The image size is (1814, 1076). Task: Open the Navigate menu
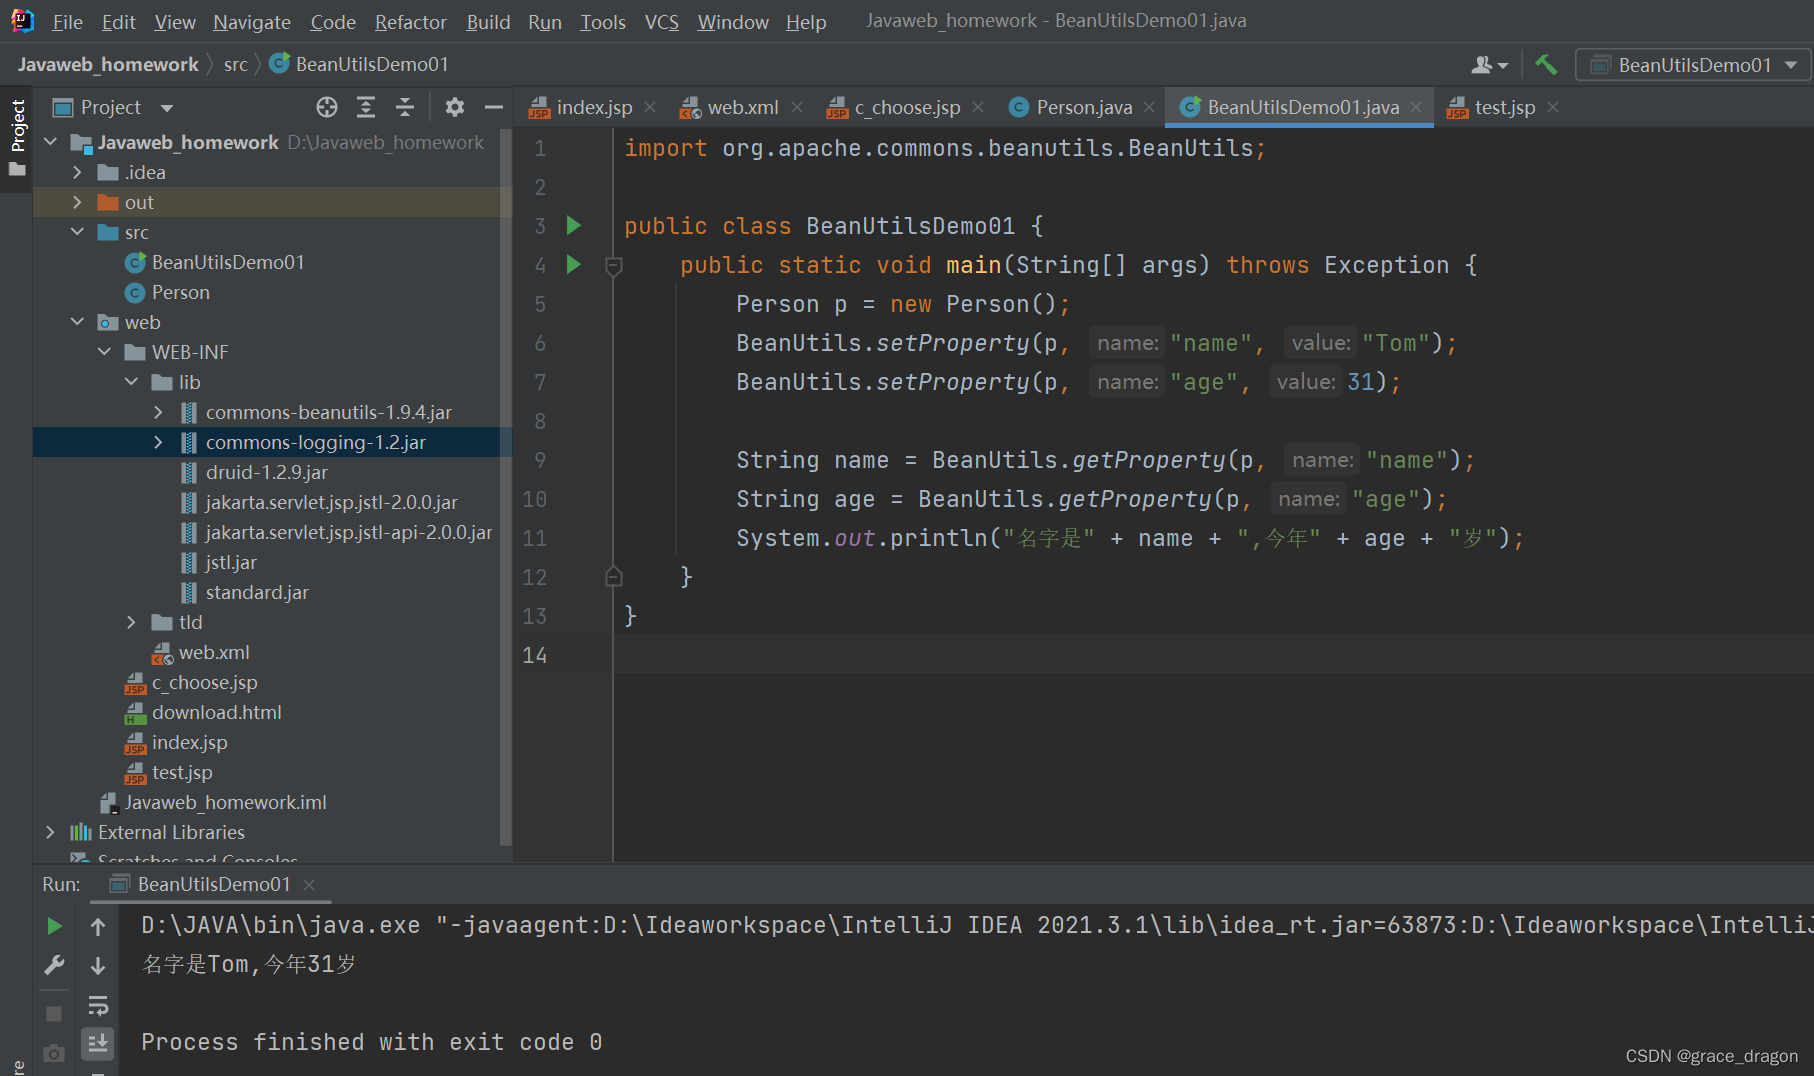(252, 22)
